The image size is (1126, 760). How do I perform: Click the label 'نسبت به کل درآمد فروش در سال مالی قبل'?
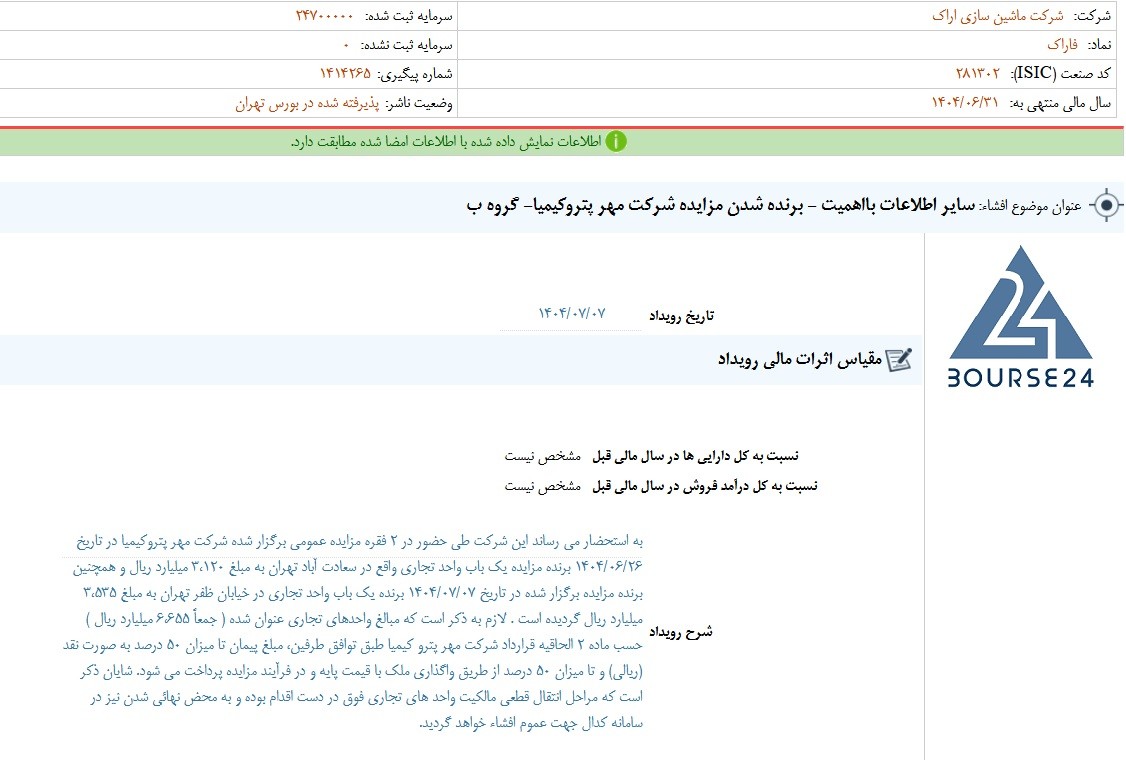(x=705, y=486)
